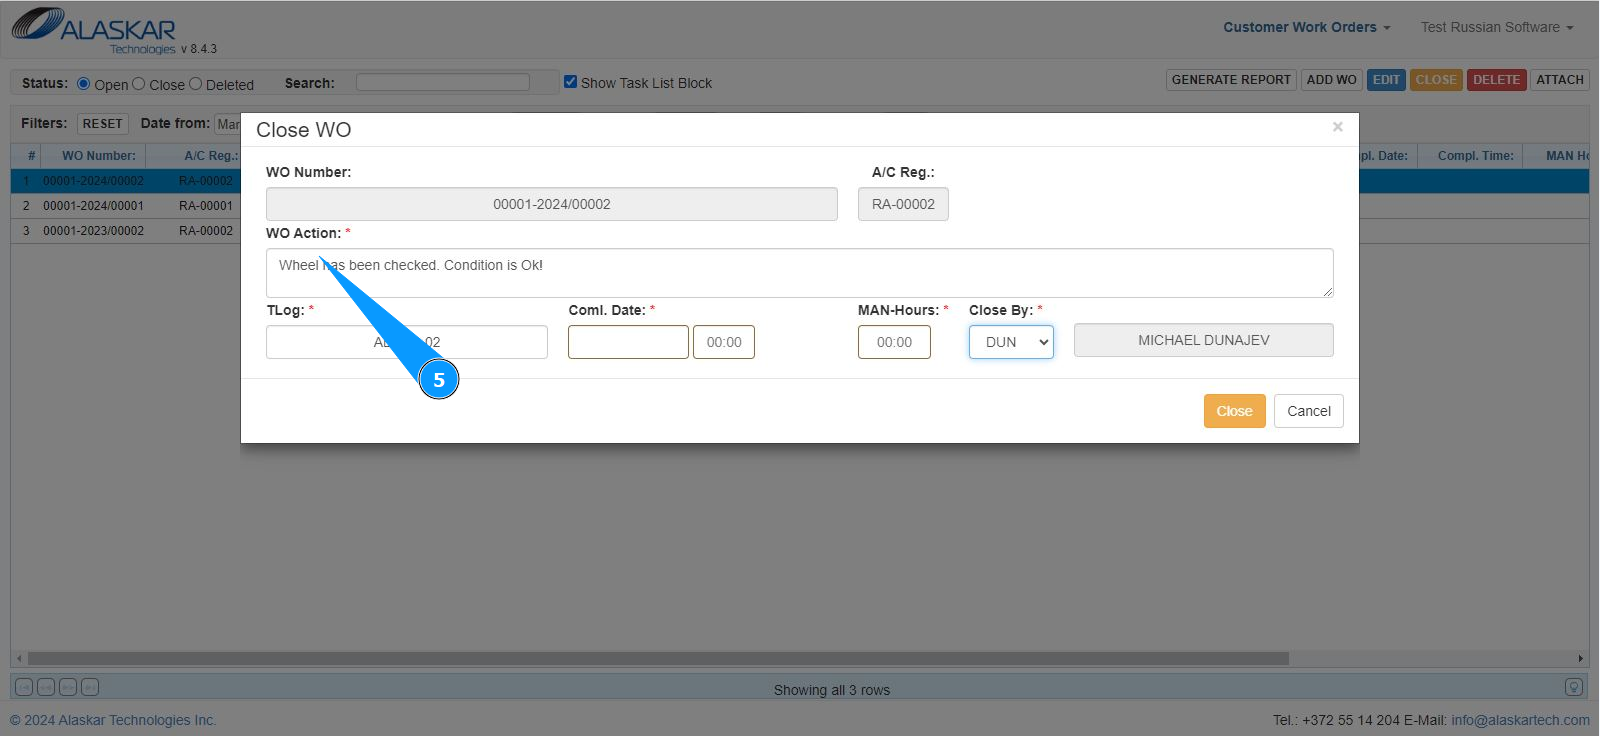This screenshot has height=736, width=1600.
Task: Go to next page of the table
Action: point(68,687)
